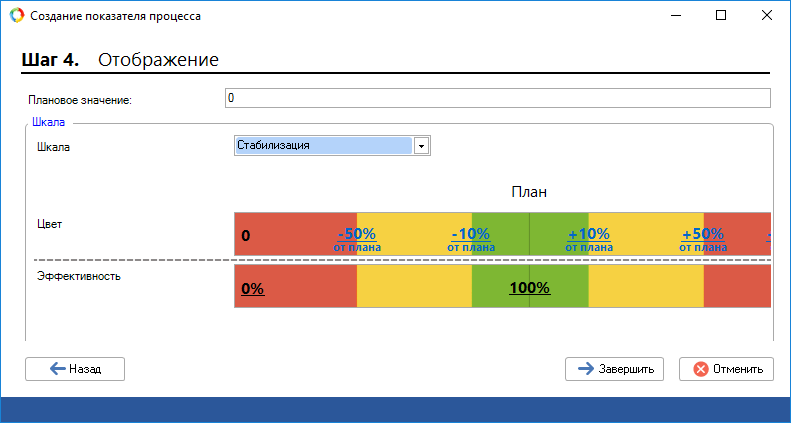Click the 0% efficiency value link

pyautogui.click(x=252, y=289)
